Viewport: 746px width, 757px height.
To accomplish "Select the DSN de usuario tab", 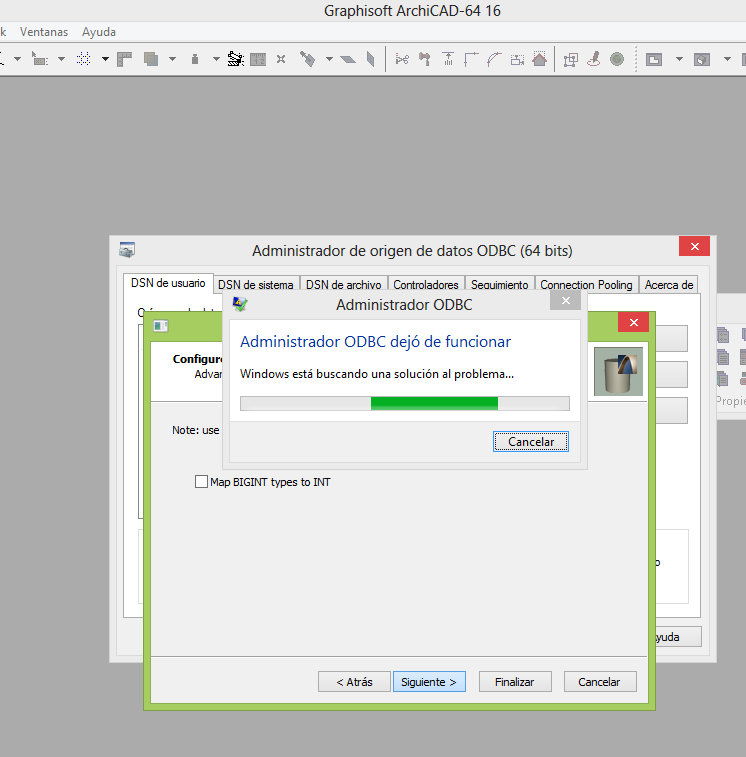I will pos(168,283).
